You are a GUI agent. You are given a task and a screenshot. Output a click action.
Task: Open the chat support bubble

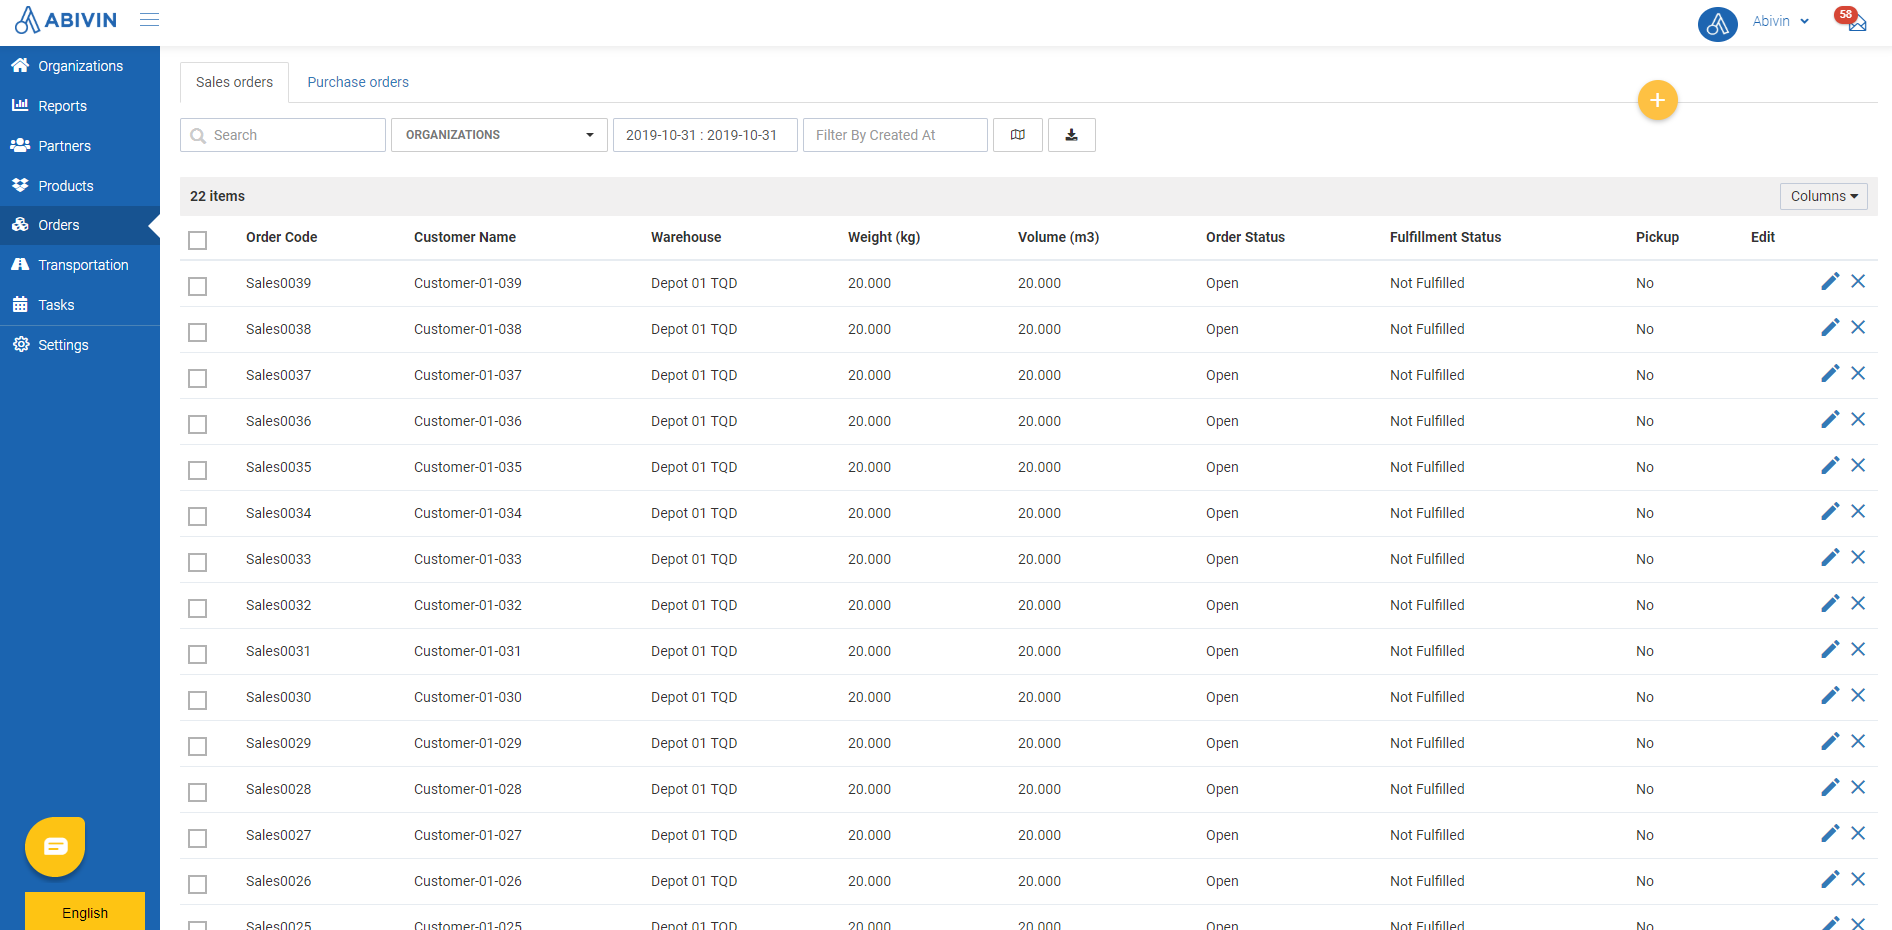55,847
